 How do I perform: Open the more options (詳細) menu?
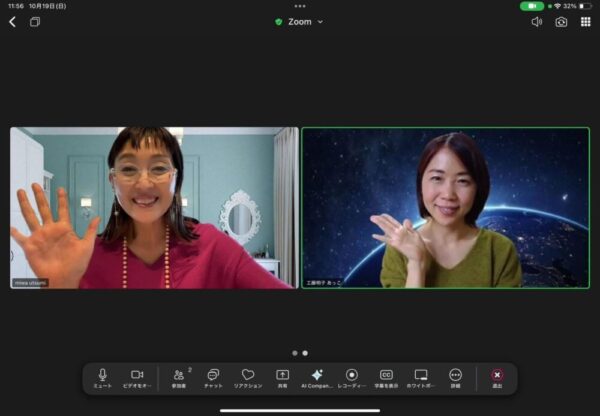(x=455, y=375)
